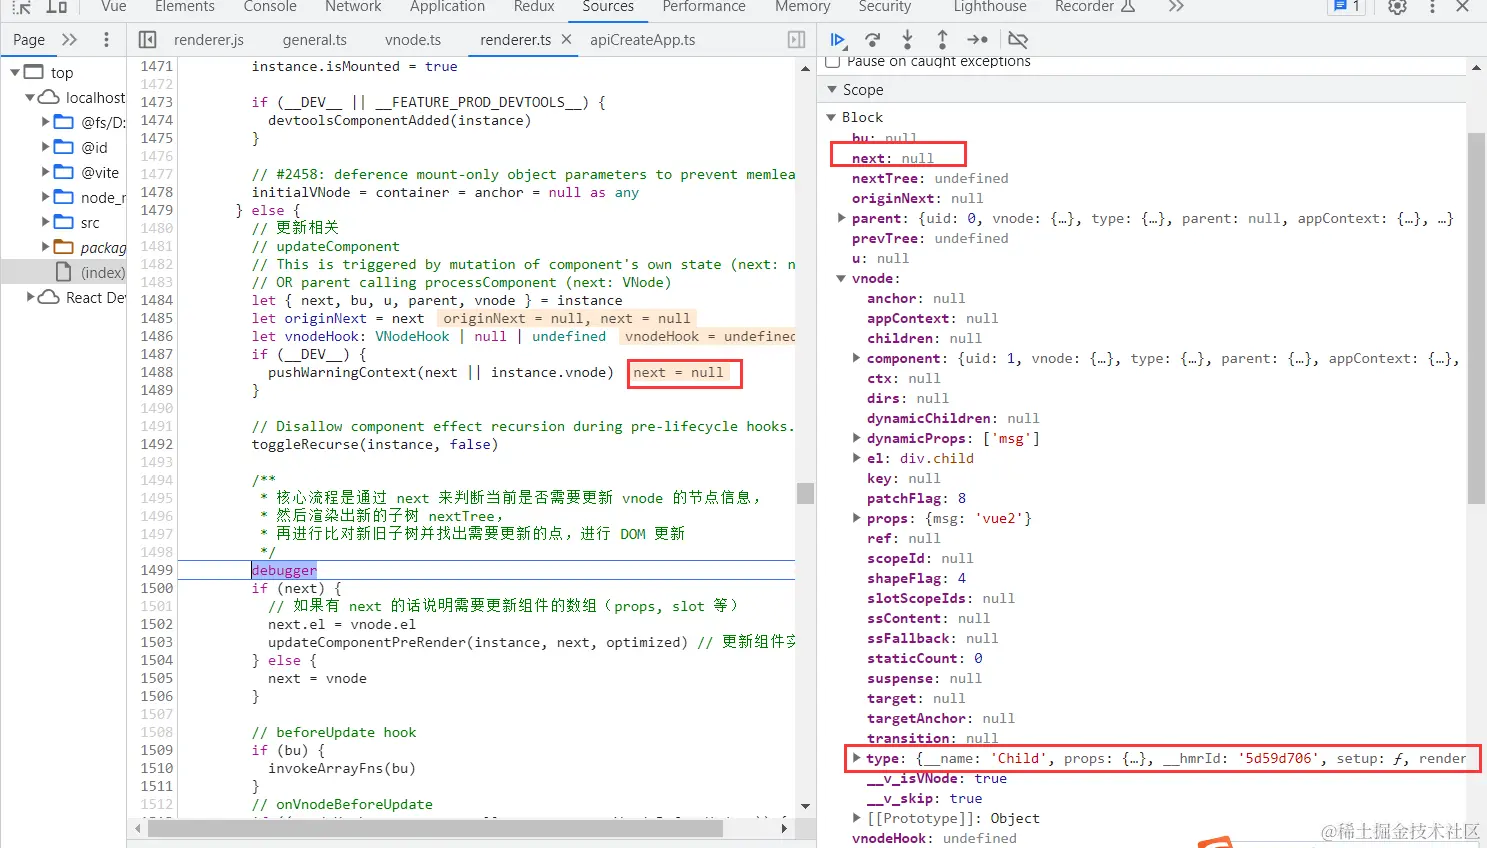Screen dimensions: 1487x848
Task: Resume script execution with the blue play icon
Action: click(838, 40)
